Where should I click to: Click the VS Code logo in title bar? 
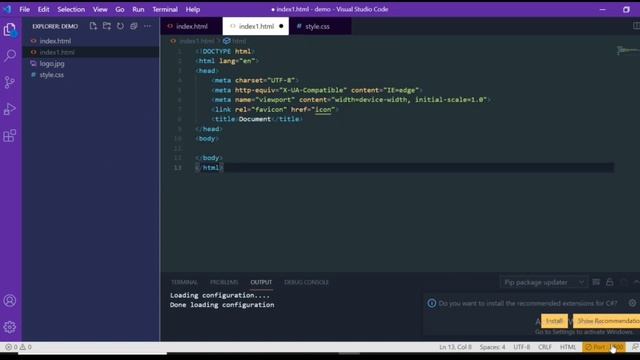click(7, 9)
